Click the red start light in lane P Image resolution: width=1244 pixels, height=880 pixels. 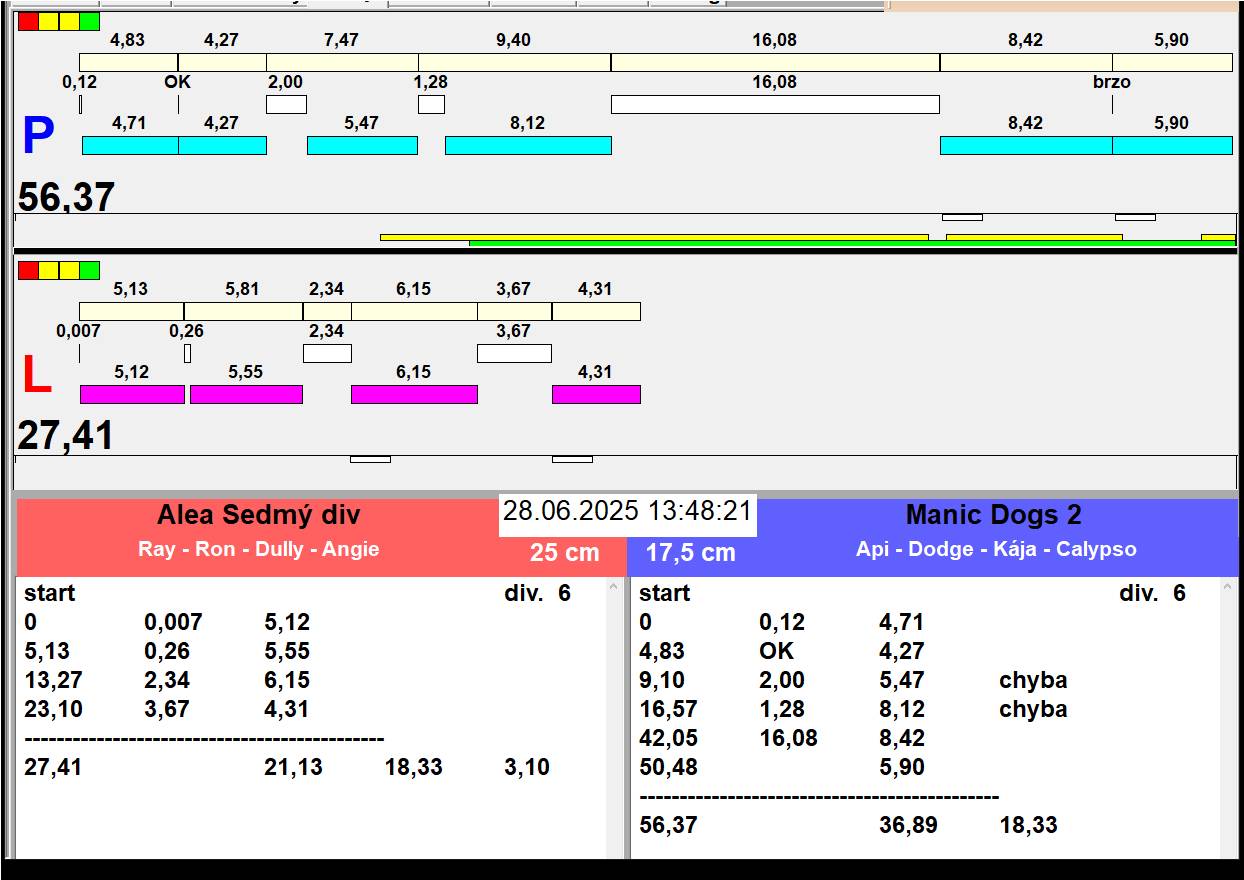point(28,21)
